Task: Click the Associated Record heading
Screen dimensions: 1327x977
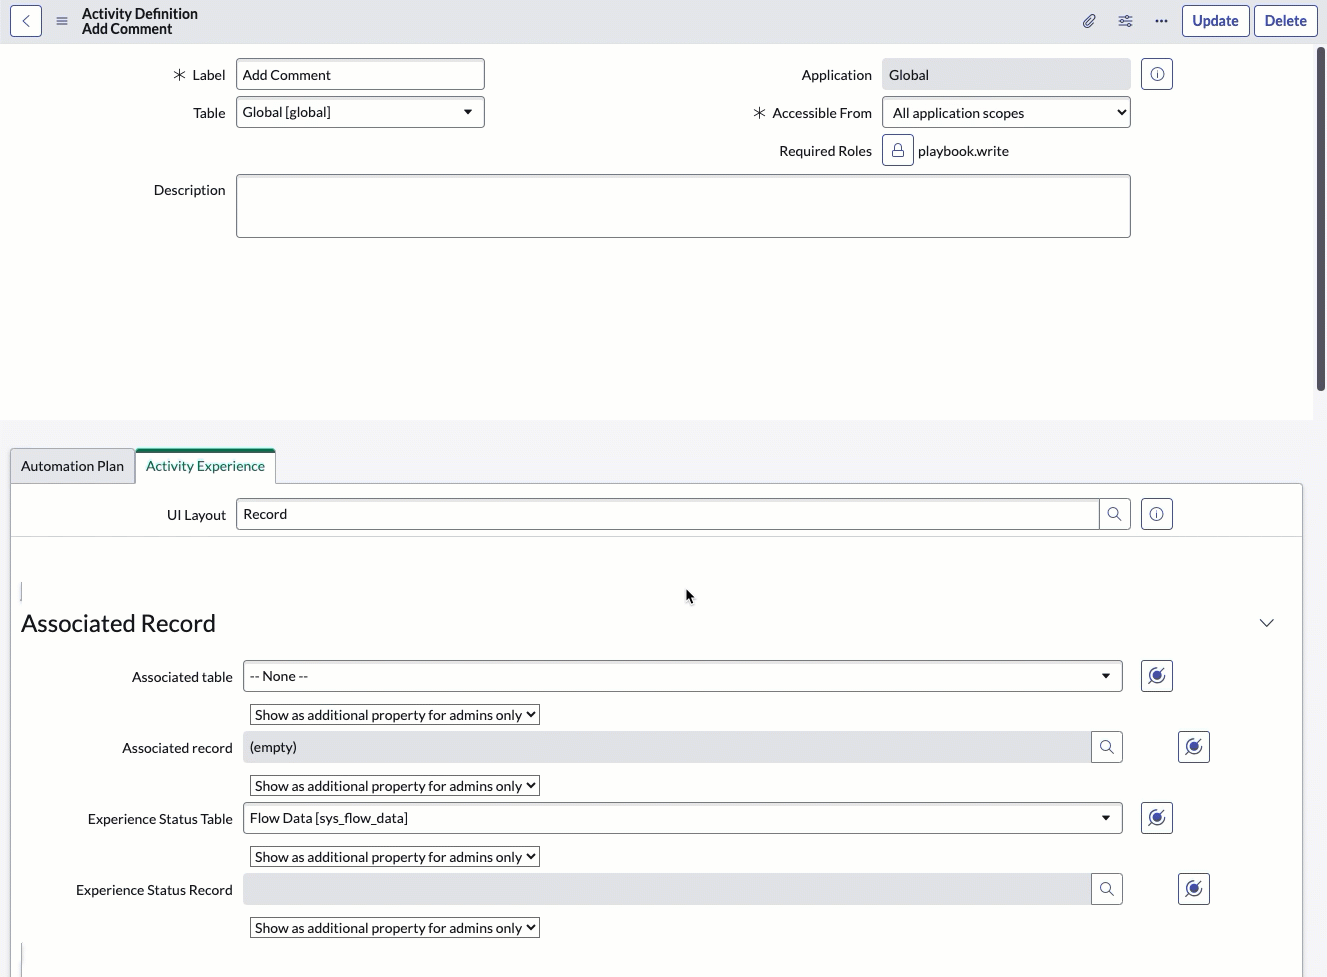Action: pos(118,623)
